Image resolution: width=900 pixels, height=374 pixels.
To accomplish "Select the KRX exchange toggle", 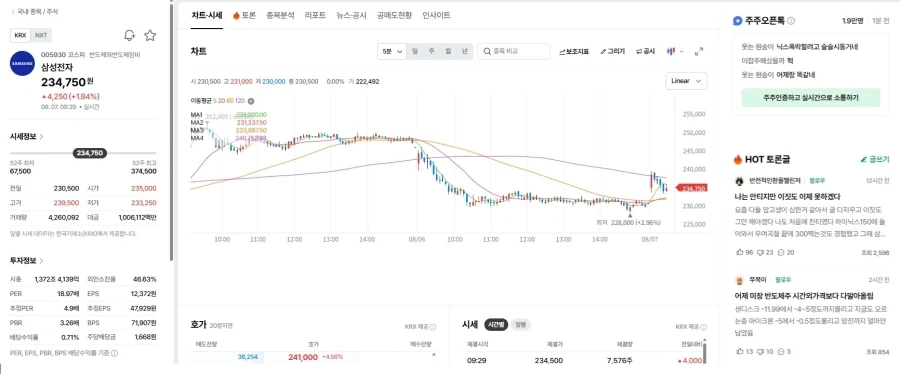I will 21,35.
